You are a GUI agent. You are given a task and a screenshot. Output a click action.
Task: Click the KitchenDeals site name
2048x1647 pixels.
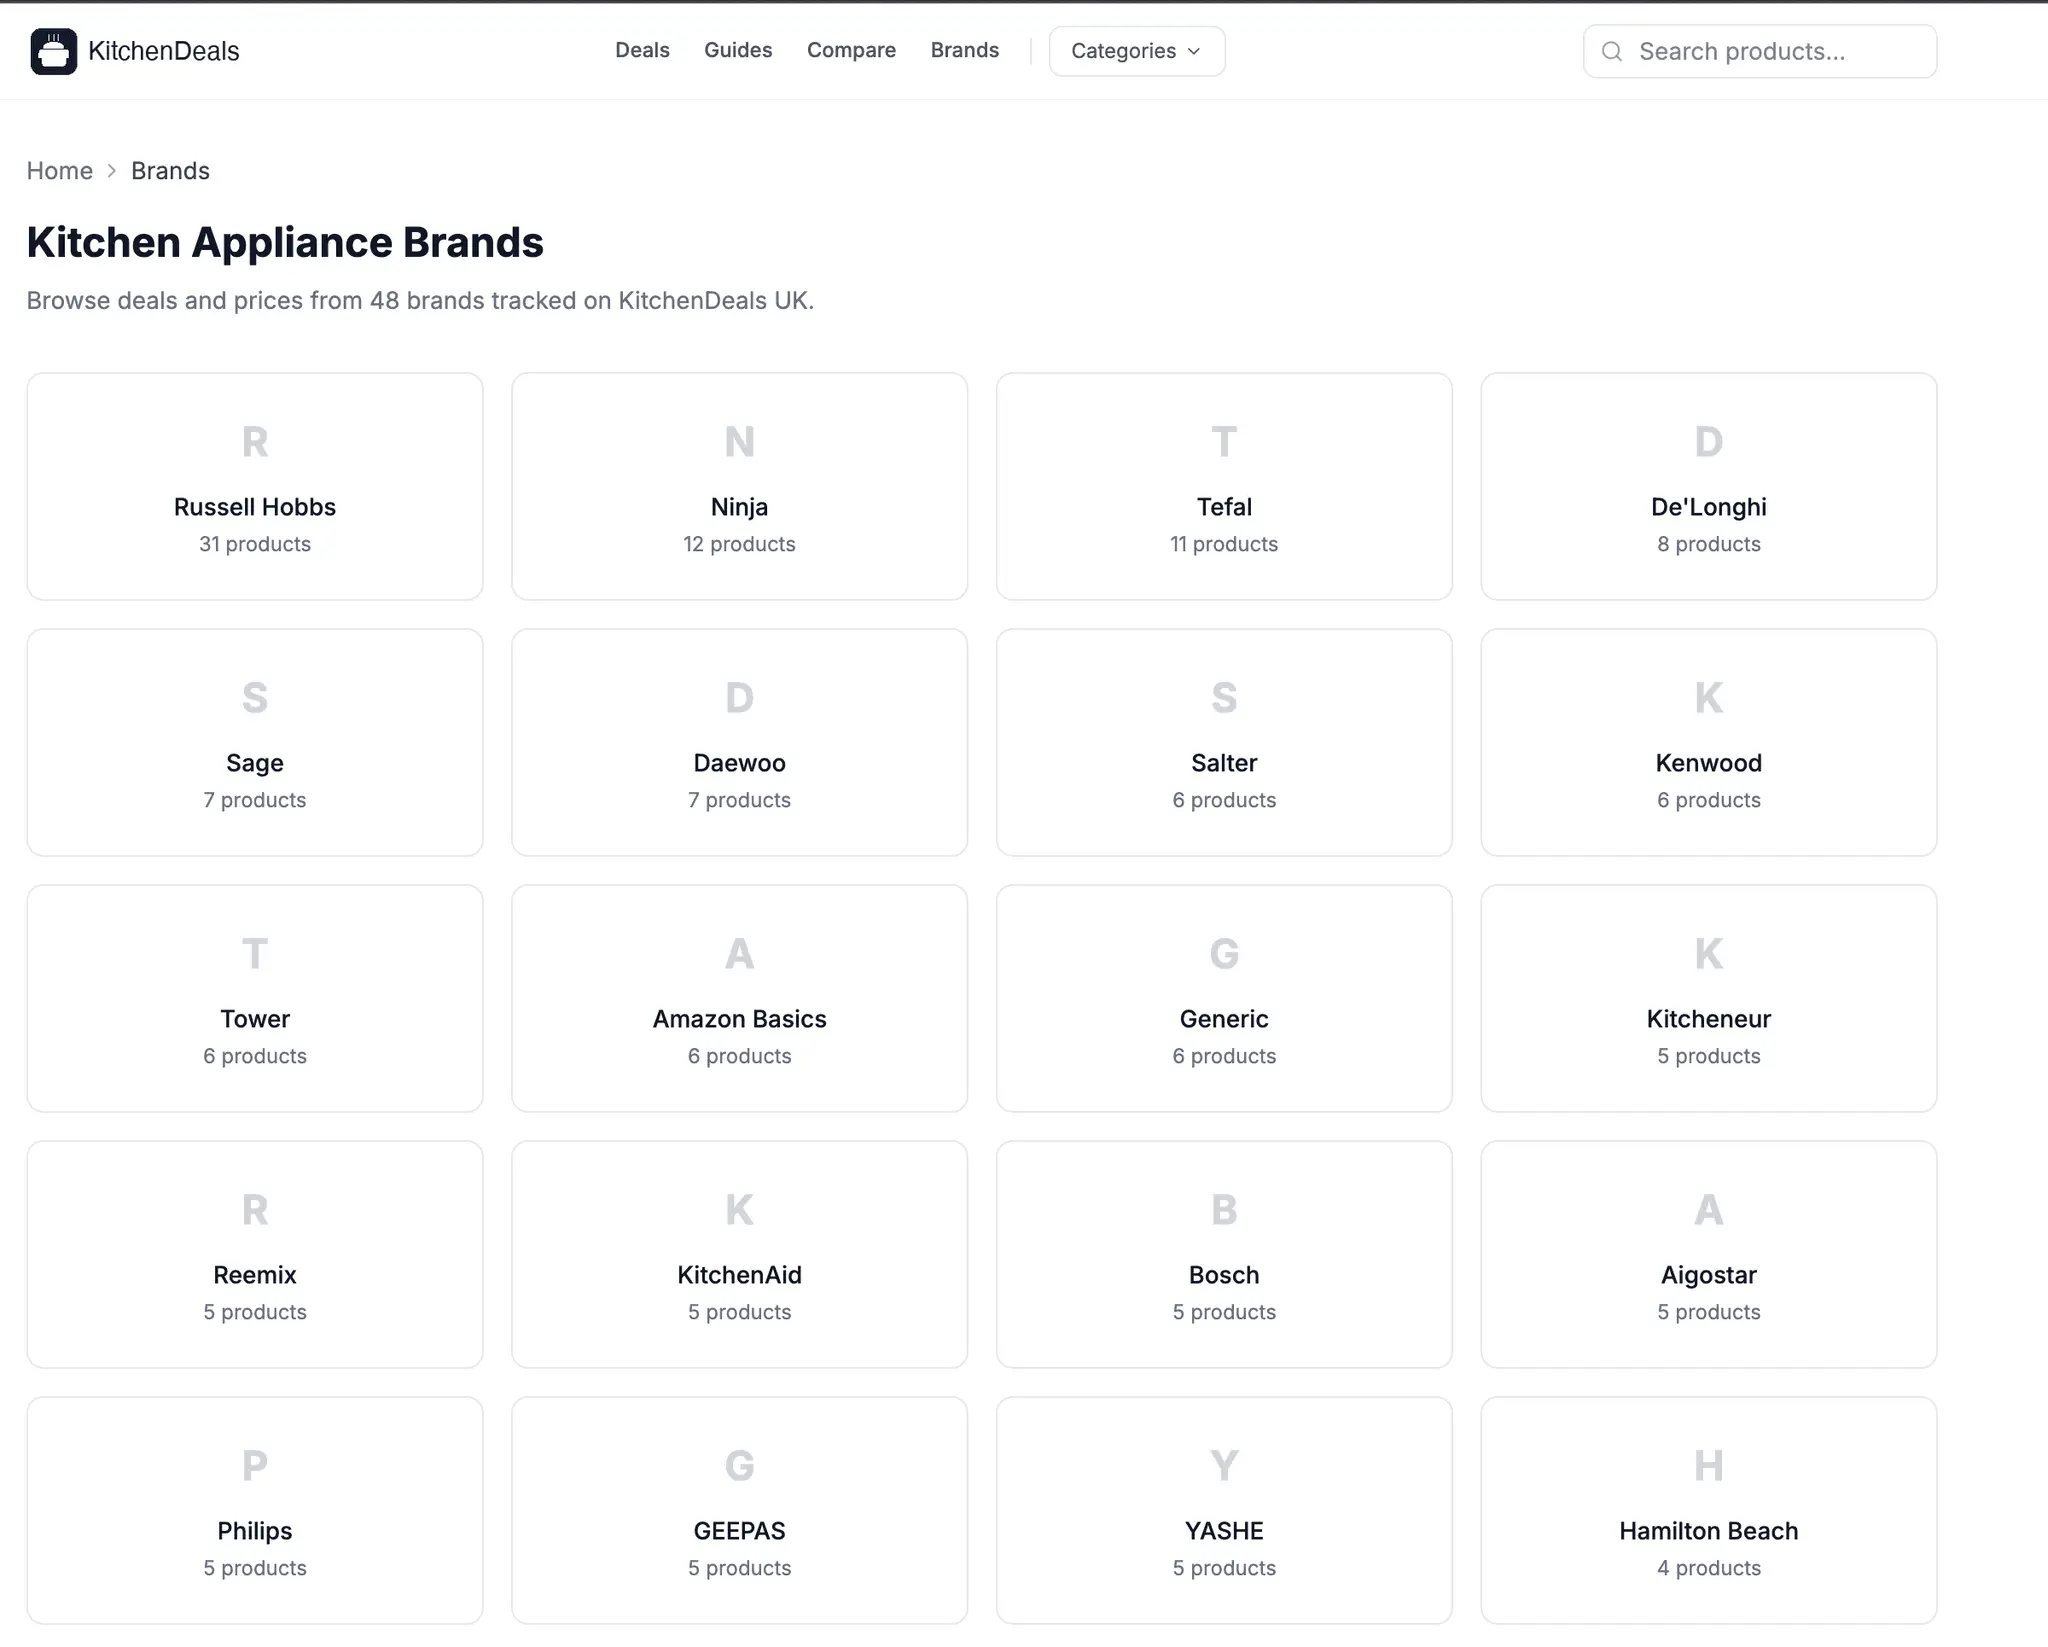[x=164, y=51]
